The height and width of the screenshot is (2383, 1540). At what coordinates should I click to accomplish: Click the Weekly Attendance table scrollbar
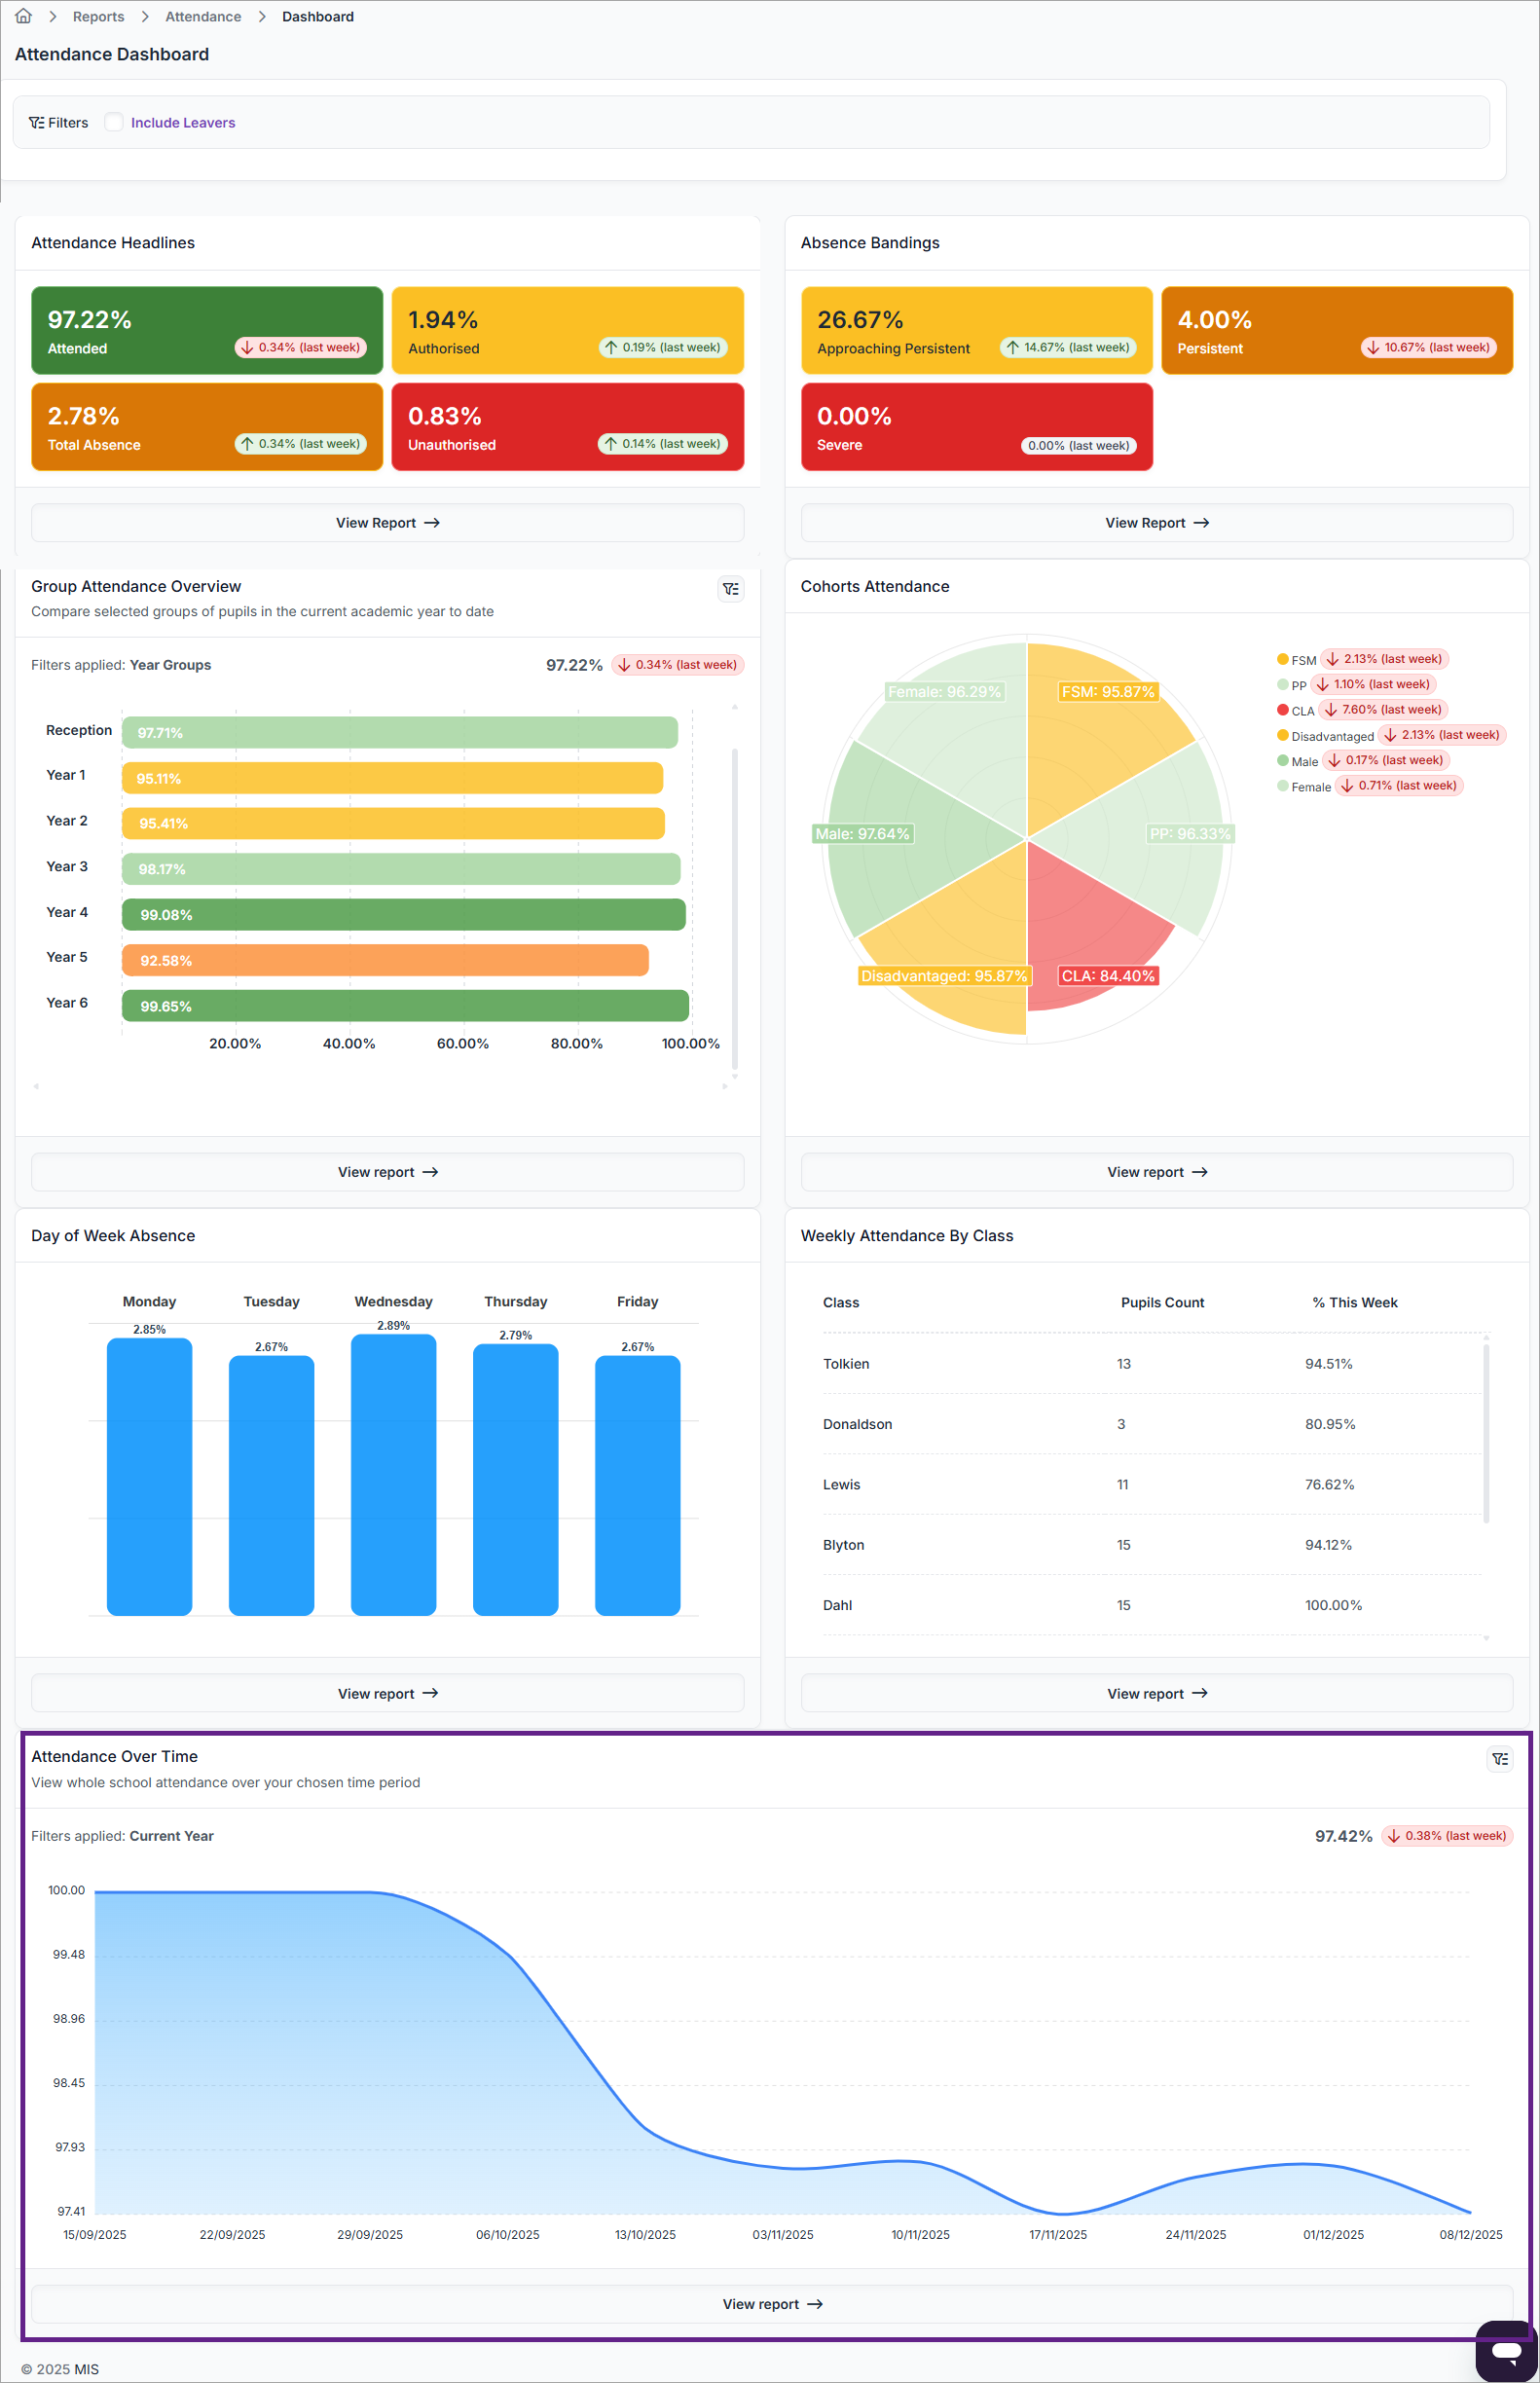pyautogui.click(x=1486, y=1433)
